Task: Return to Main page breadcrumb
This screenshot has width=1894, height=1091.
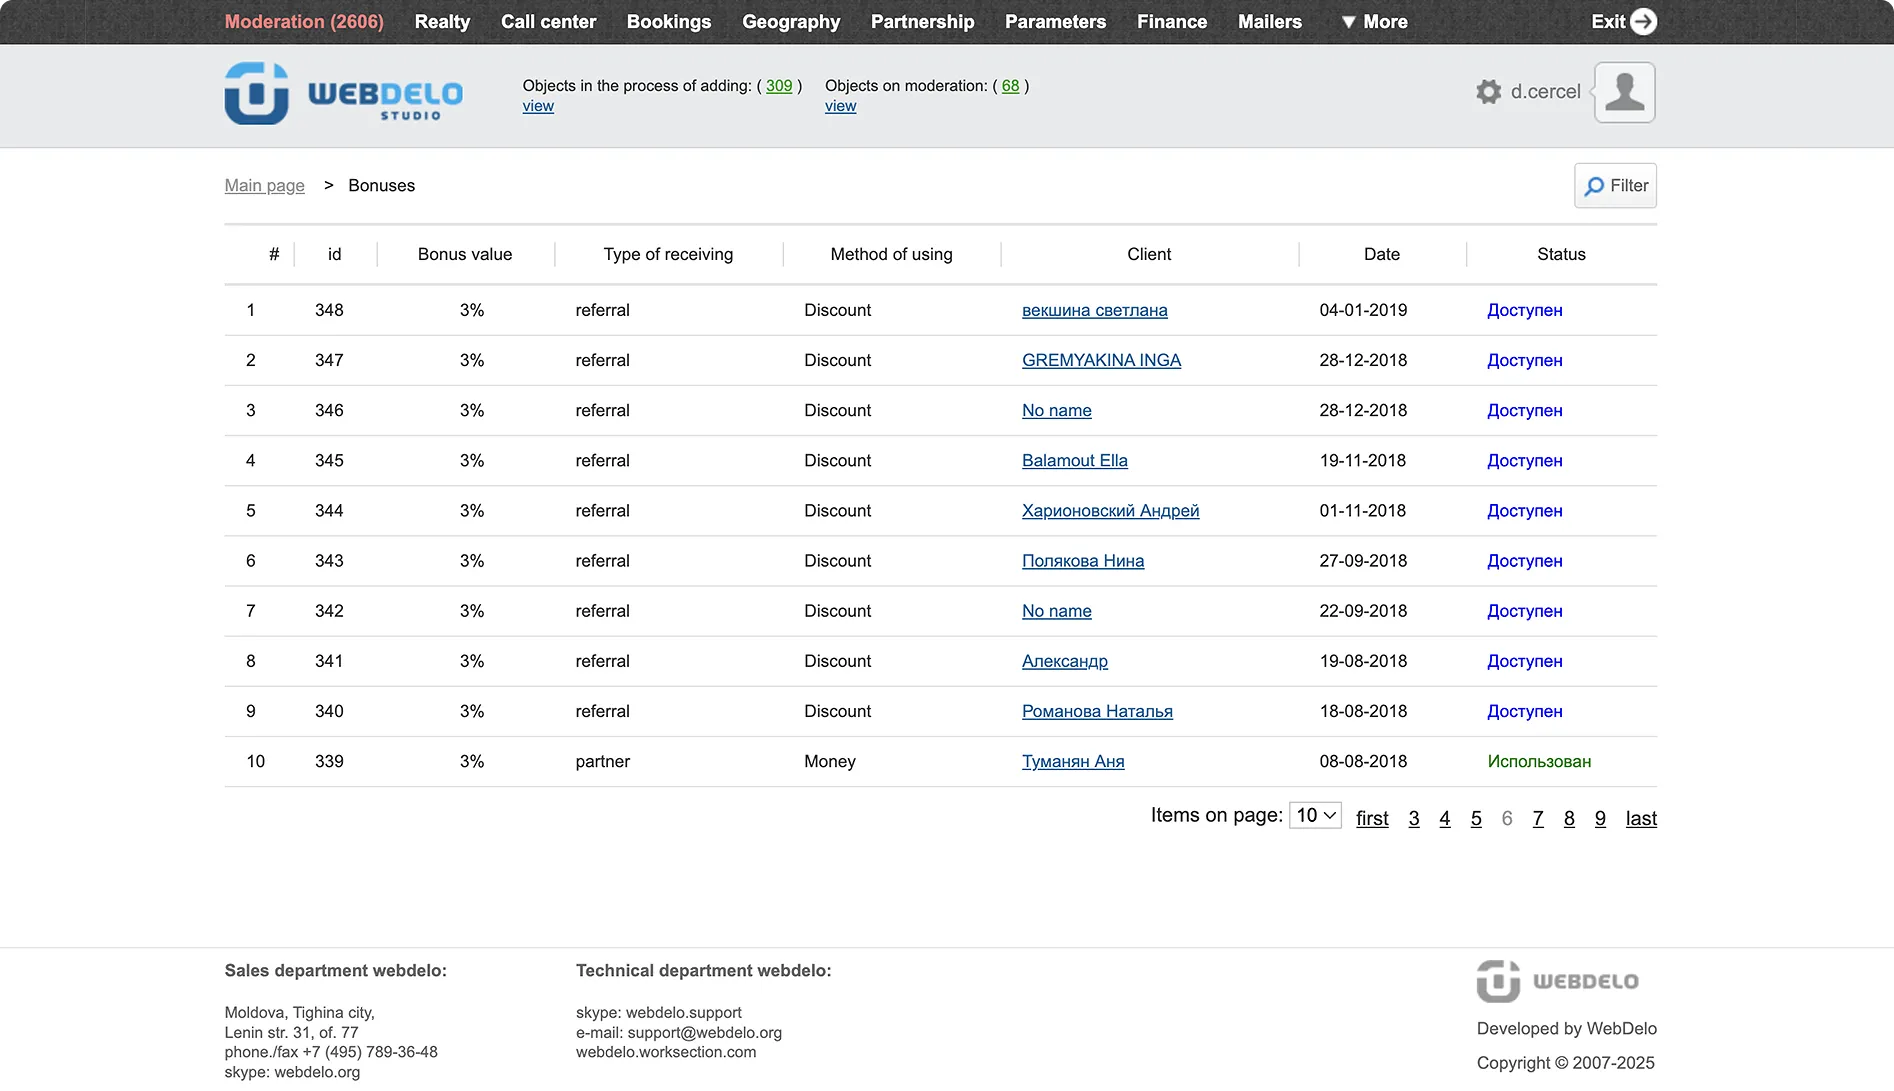Action: 264,186
